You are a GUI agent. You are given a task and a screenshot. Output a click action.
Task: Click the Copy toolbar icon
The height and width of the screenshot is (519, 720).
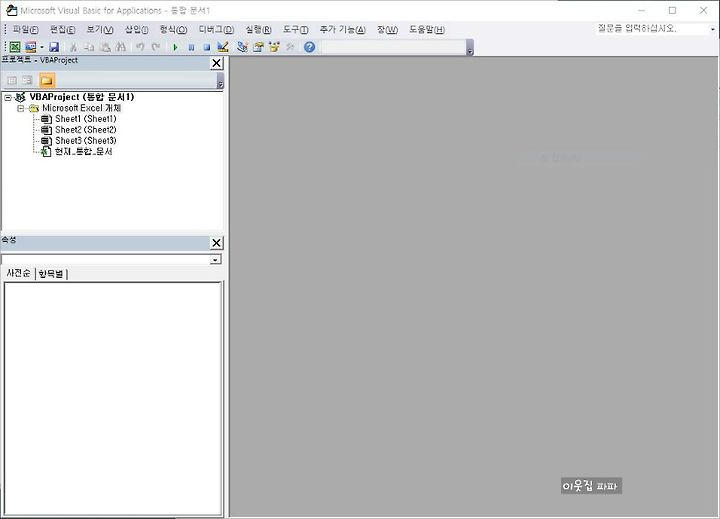(89, 47)
